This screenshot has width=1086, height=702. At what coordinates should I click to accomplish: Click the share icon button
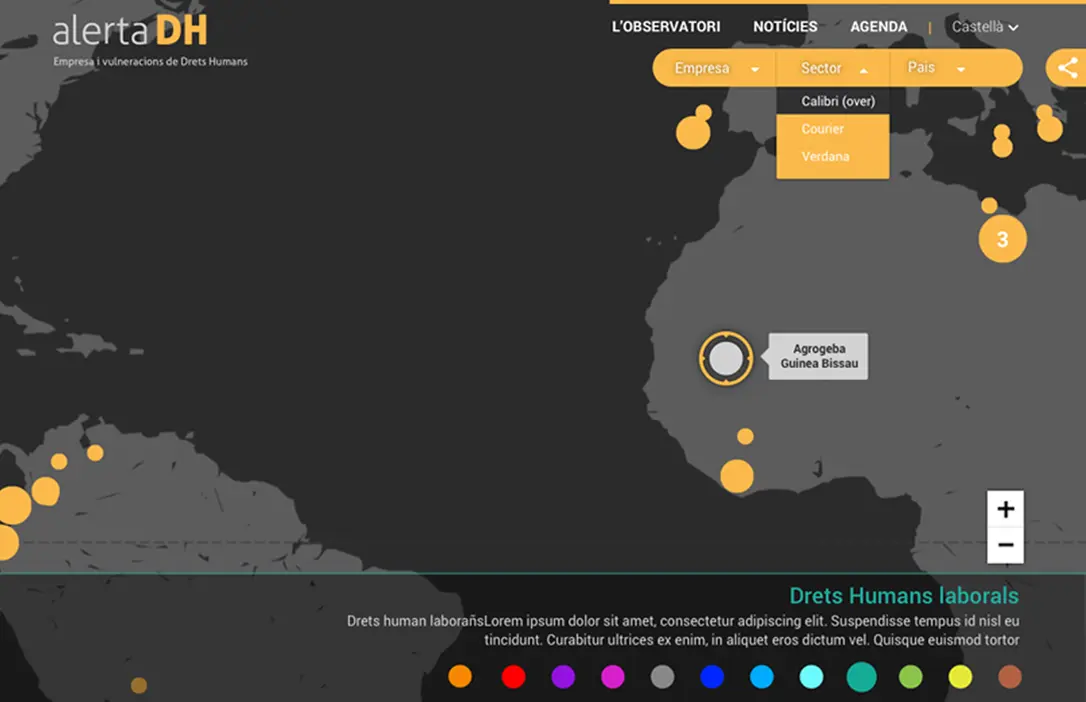(1067, 68)
